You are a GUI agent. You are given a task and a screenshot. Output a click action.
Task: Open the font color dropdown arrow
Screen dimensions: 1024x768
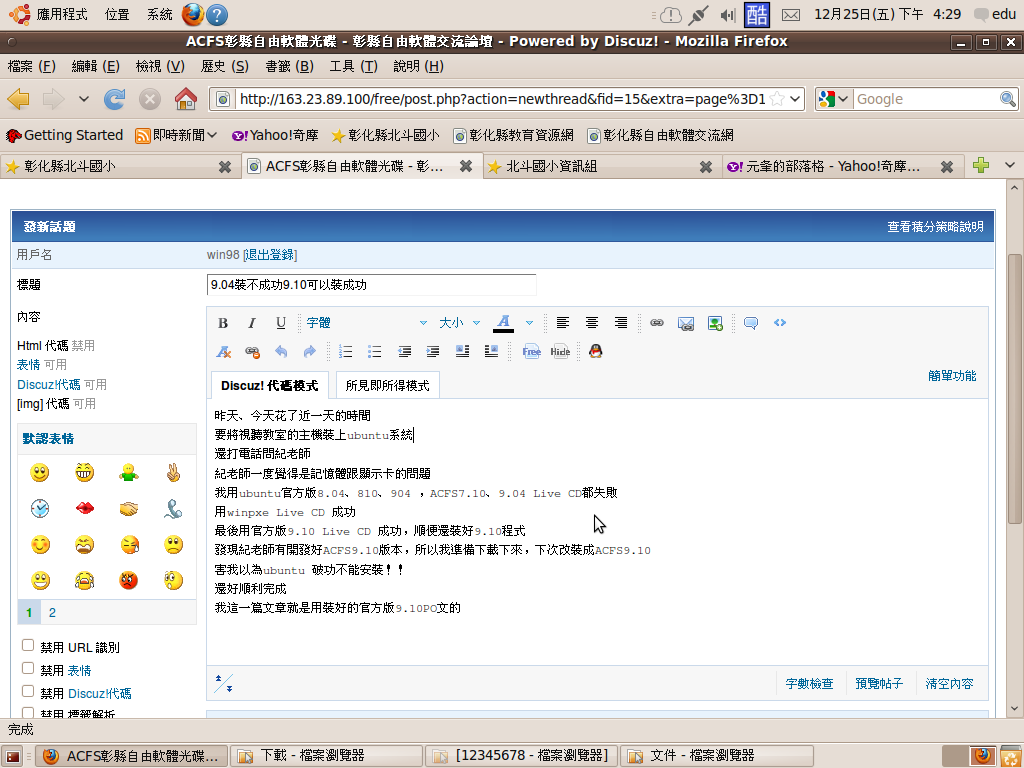(530, 323)
